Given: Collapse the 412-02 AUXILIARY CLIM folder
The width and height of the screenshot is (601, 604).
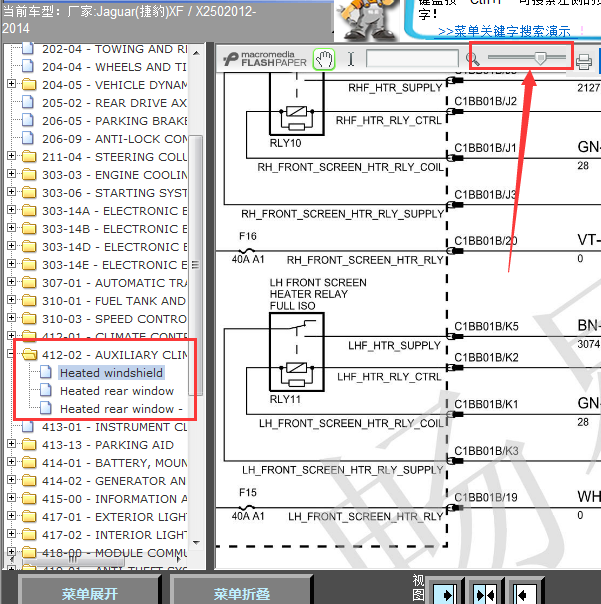Looking at the screenshot, I should point(11,353).
